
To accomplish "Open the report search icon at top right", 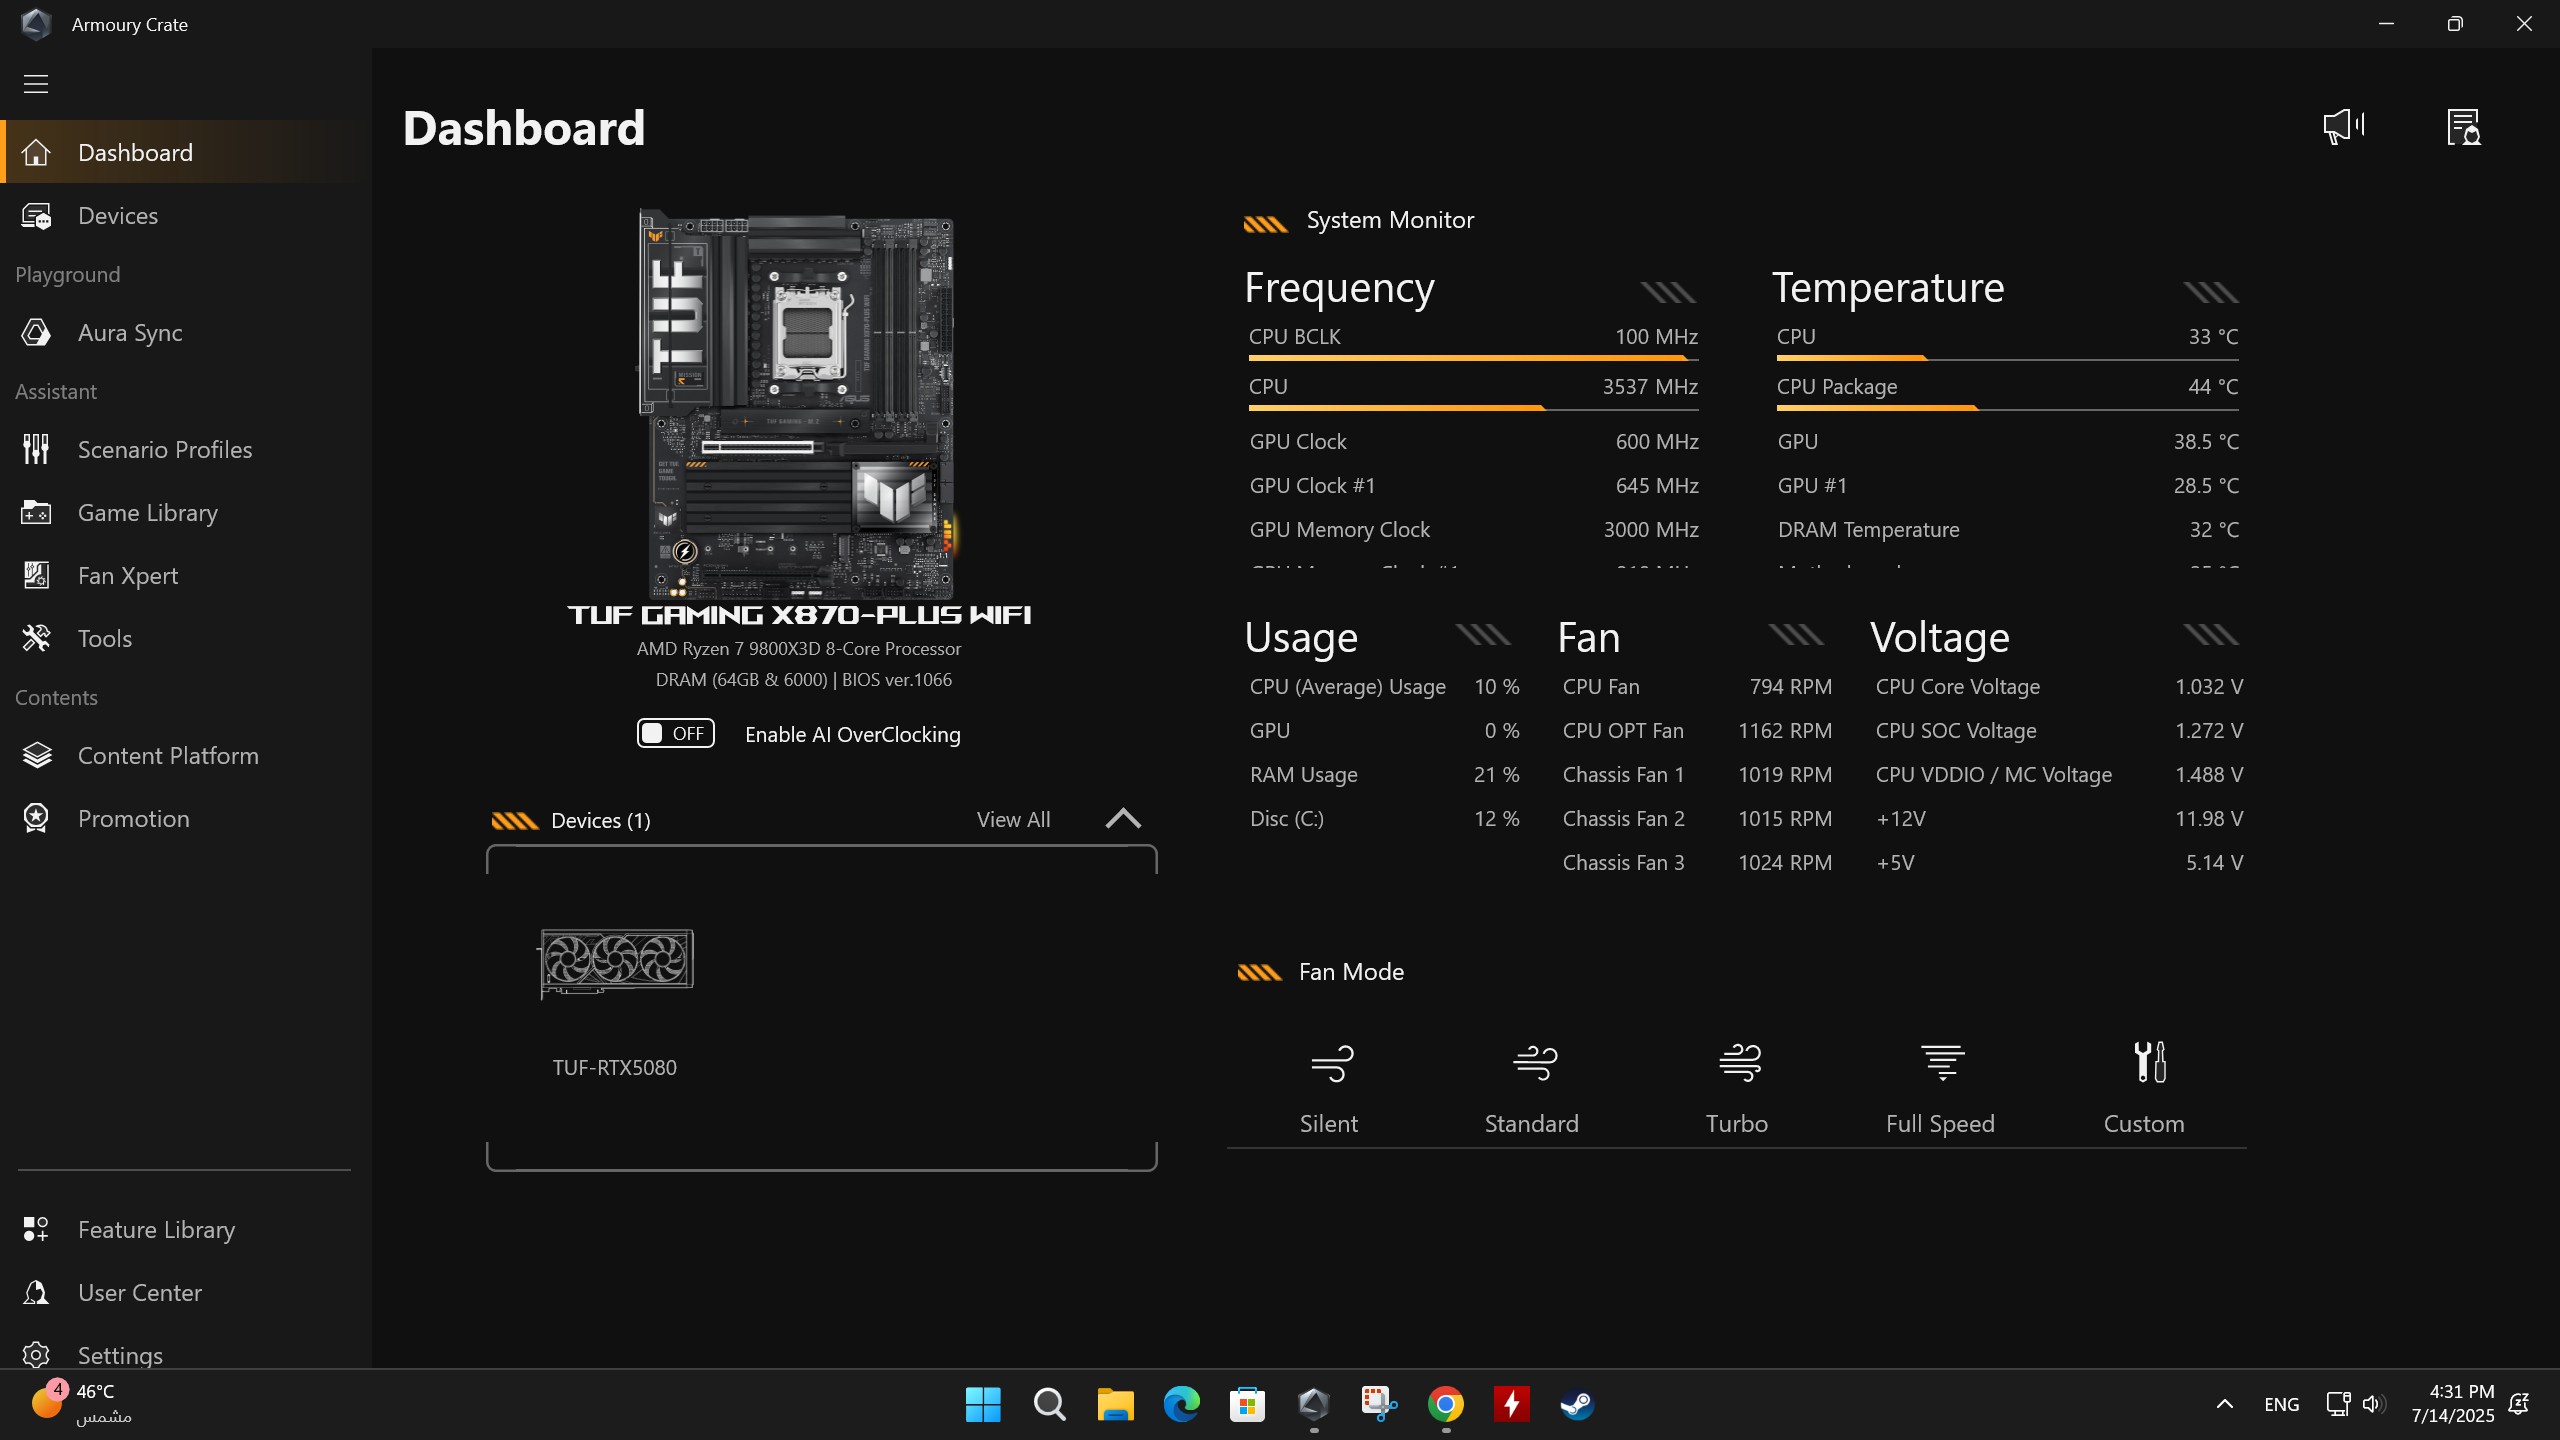I will pos(2464,127).
